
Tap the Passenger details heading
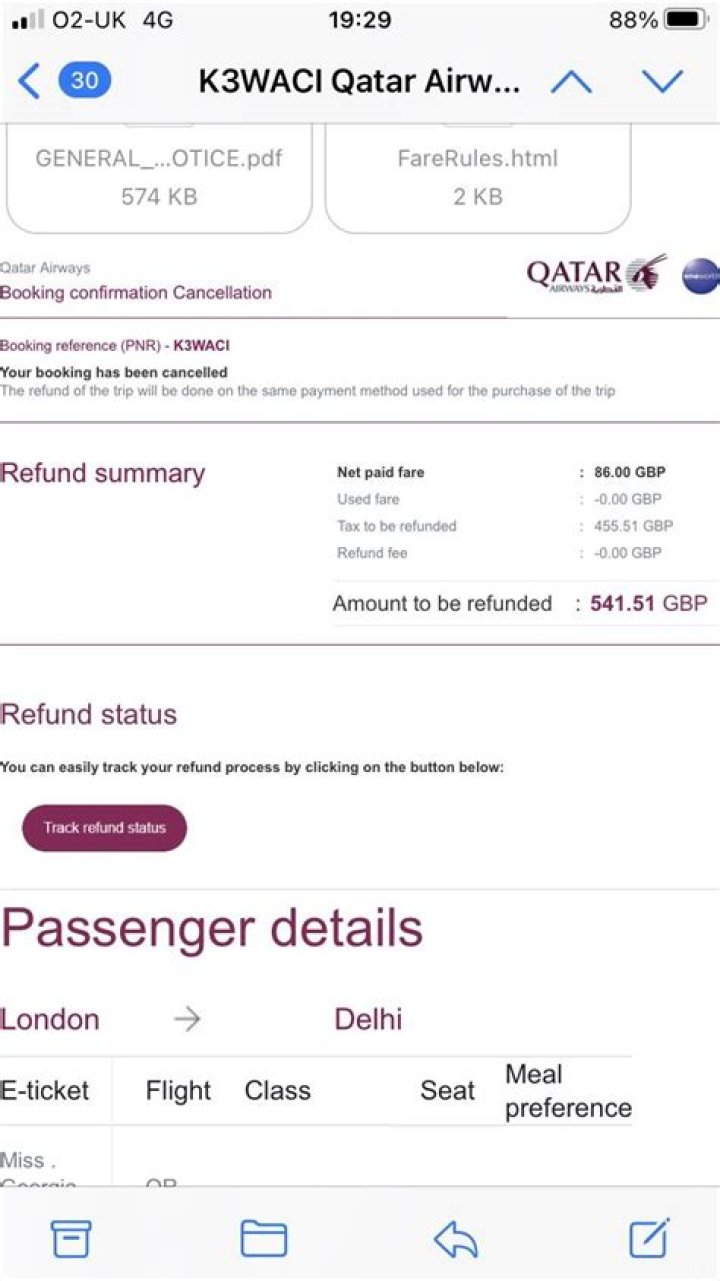click(212, 928)
